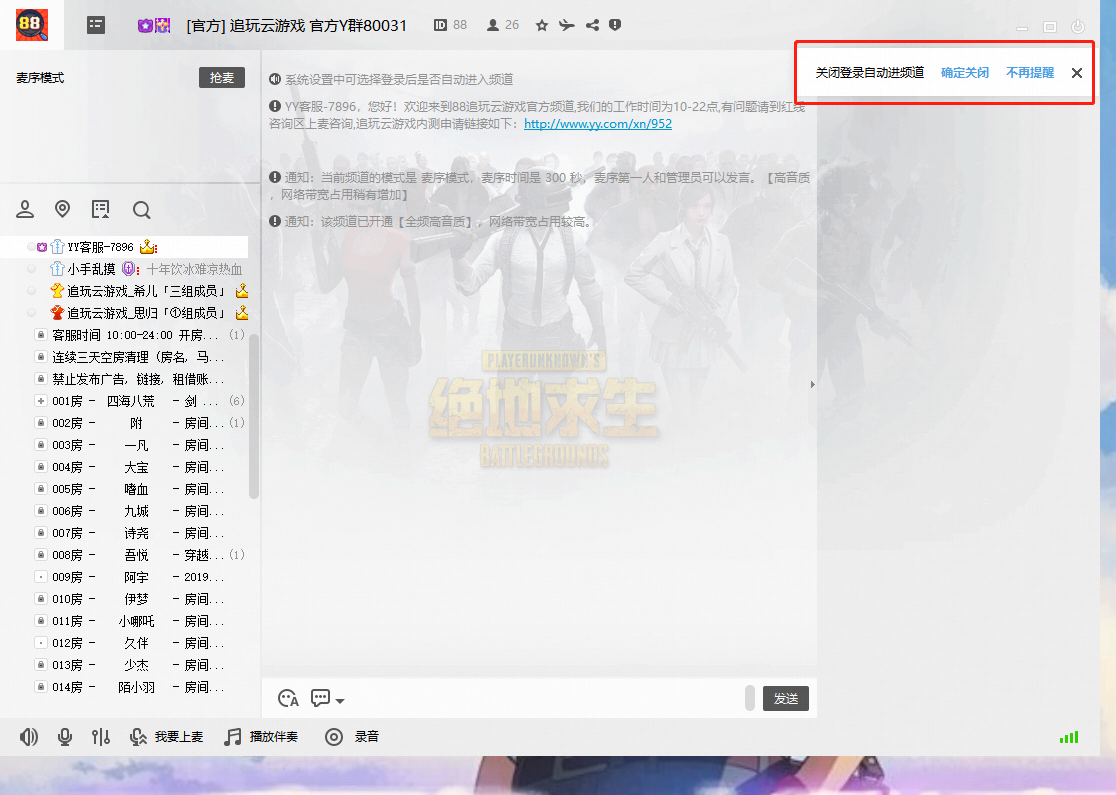Open the yy.com/xn/952 hyperlink
The image size is (1116, 795).
(598, 124)
